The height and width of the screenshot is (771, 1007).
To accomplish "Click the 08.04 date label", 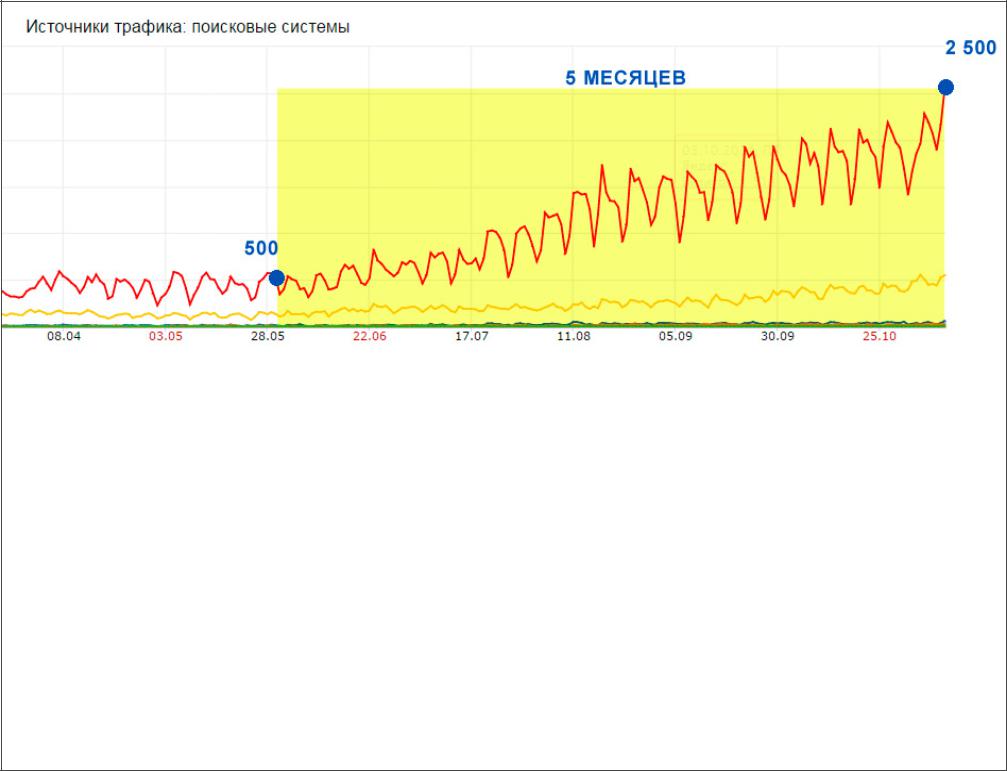I will (x=63, y=338).
